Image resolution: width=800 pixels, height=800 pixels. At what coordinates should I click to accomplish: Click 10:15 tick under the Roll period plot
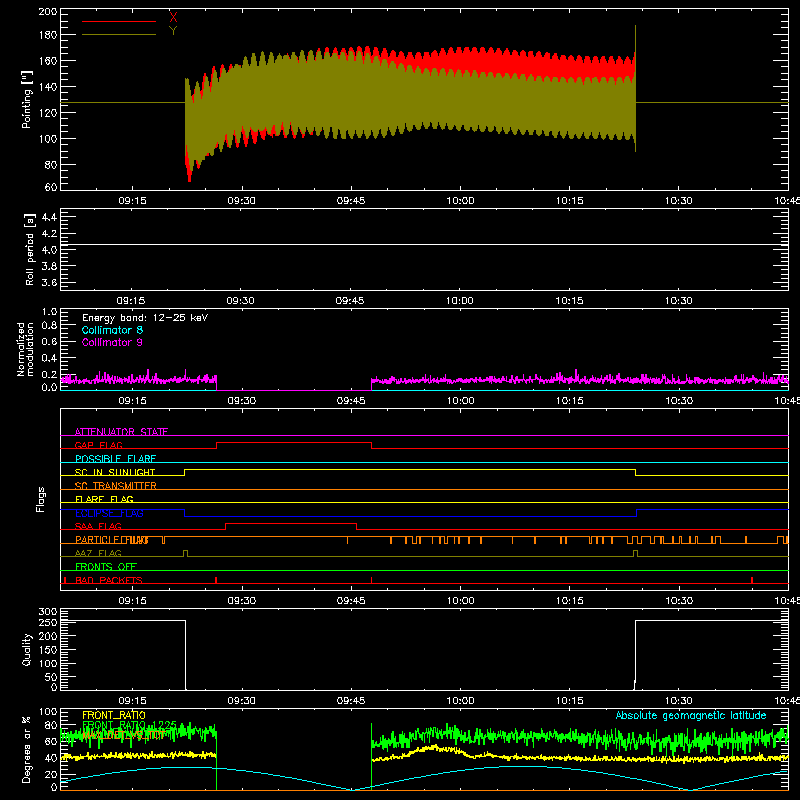click(x=569, y=301)
